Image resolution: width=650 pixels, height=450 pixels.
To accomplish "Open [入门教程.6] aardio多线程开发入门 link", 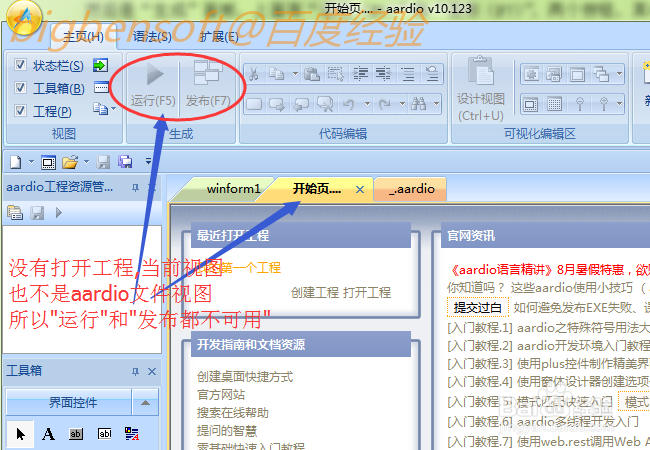I will click(x=543, y=422).
